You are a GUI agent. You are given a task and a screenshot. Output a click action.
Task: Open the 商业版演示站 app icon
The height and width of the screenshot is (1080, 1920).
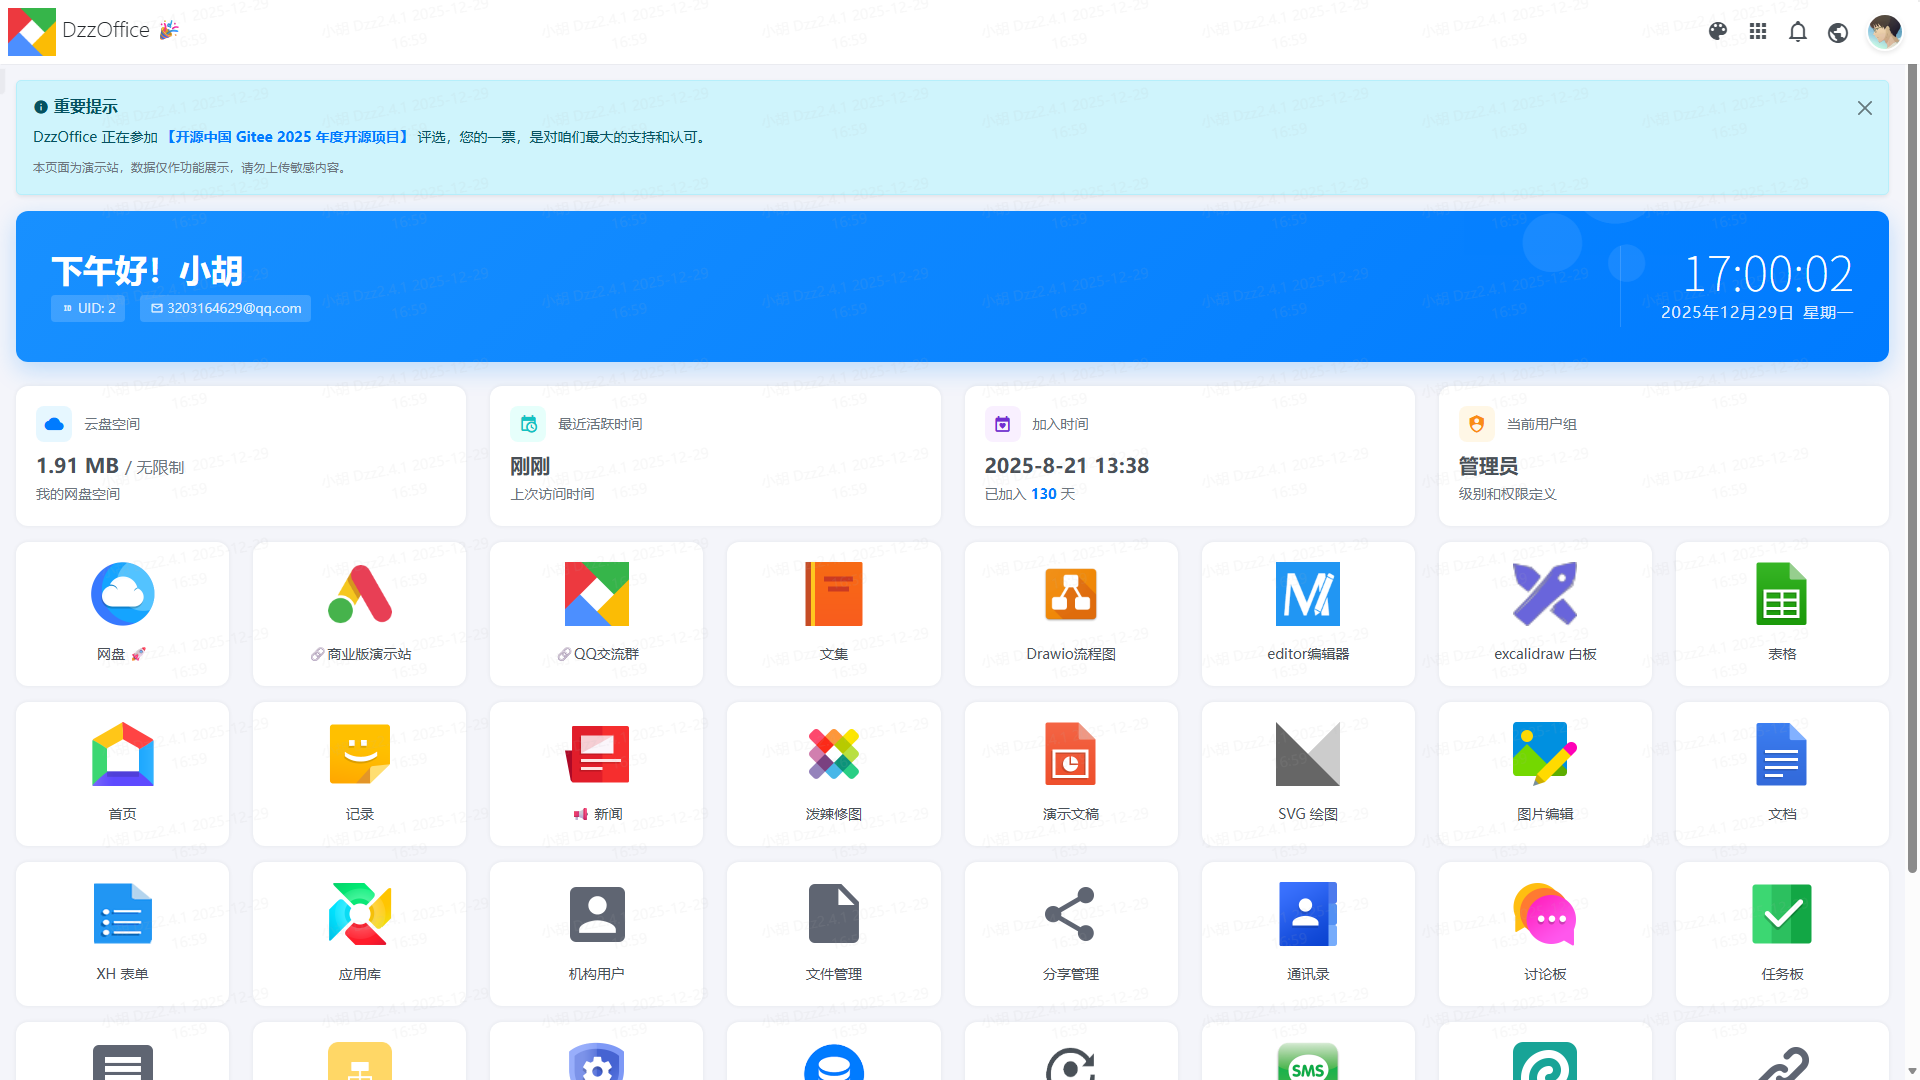point(359,613)
